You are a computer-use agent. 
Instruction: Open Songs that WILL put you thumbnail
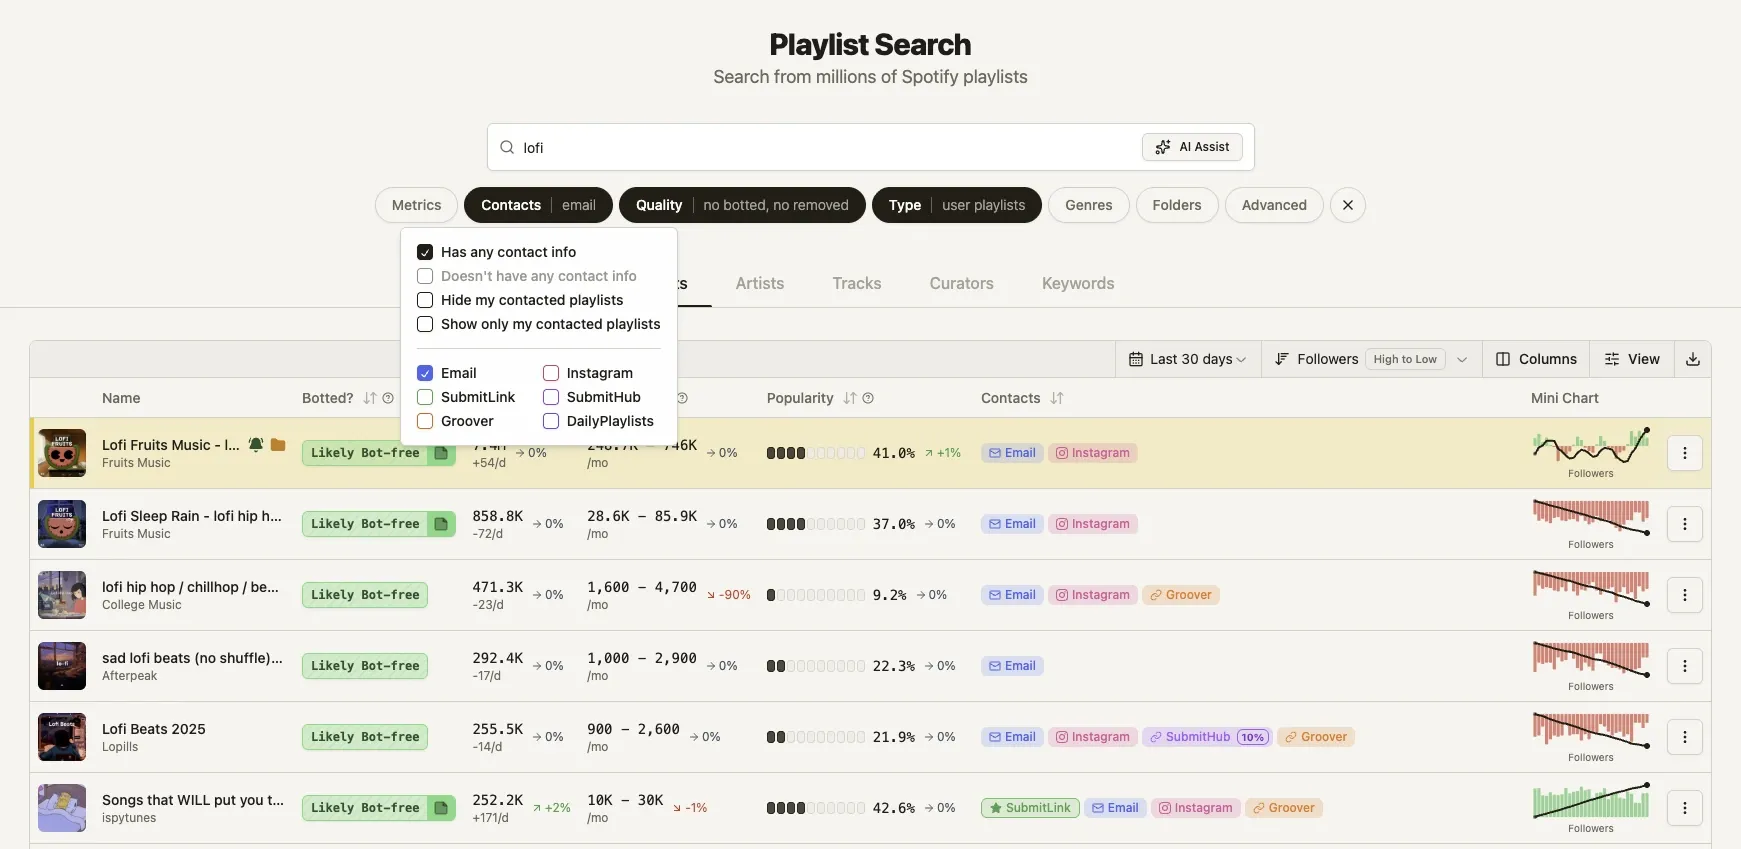coord(62,808)
